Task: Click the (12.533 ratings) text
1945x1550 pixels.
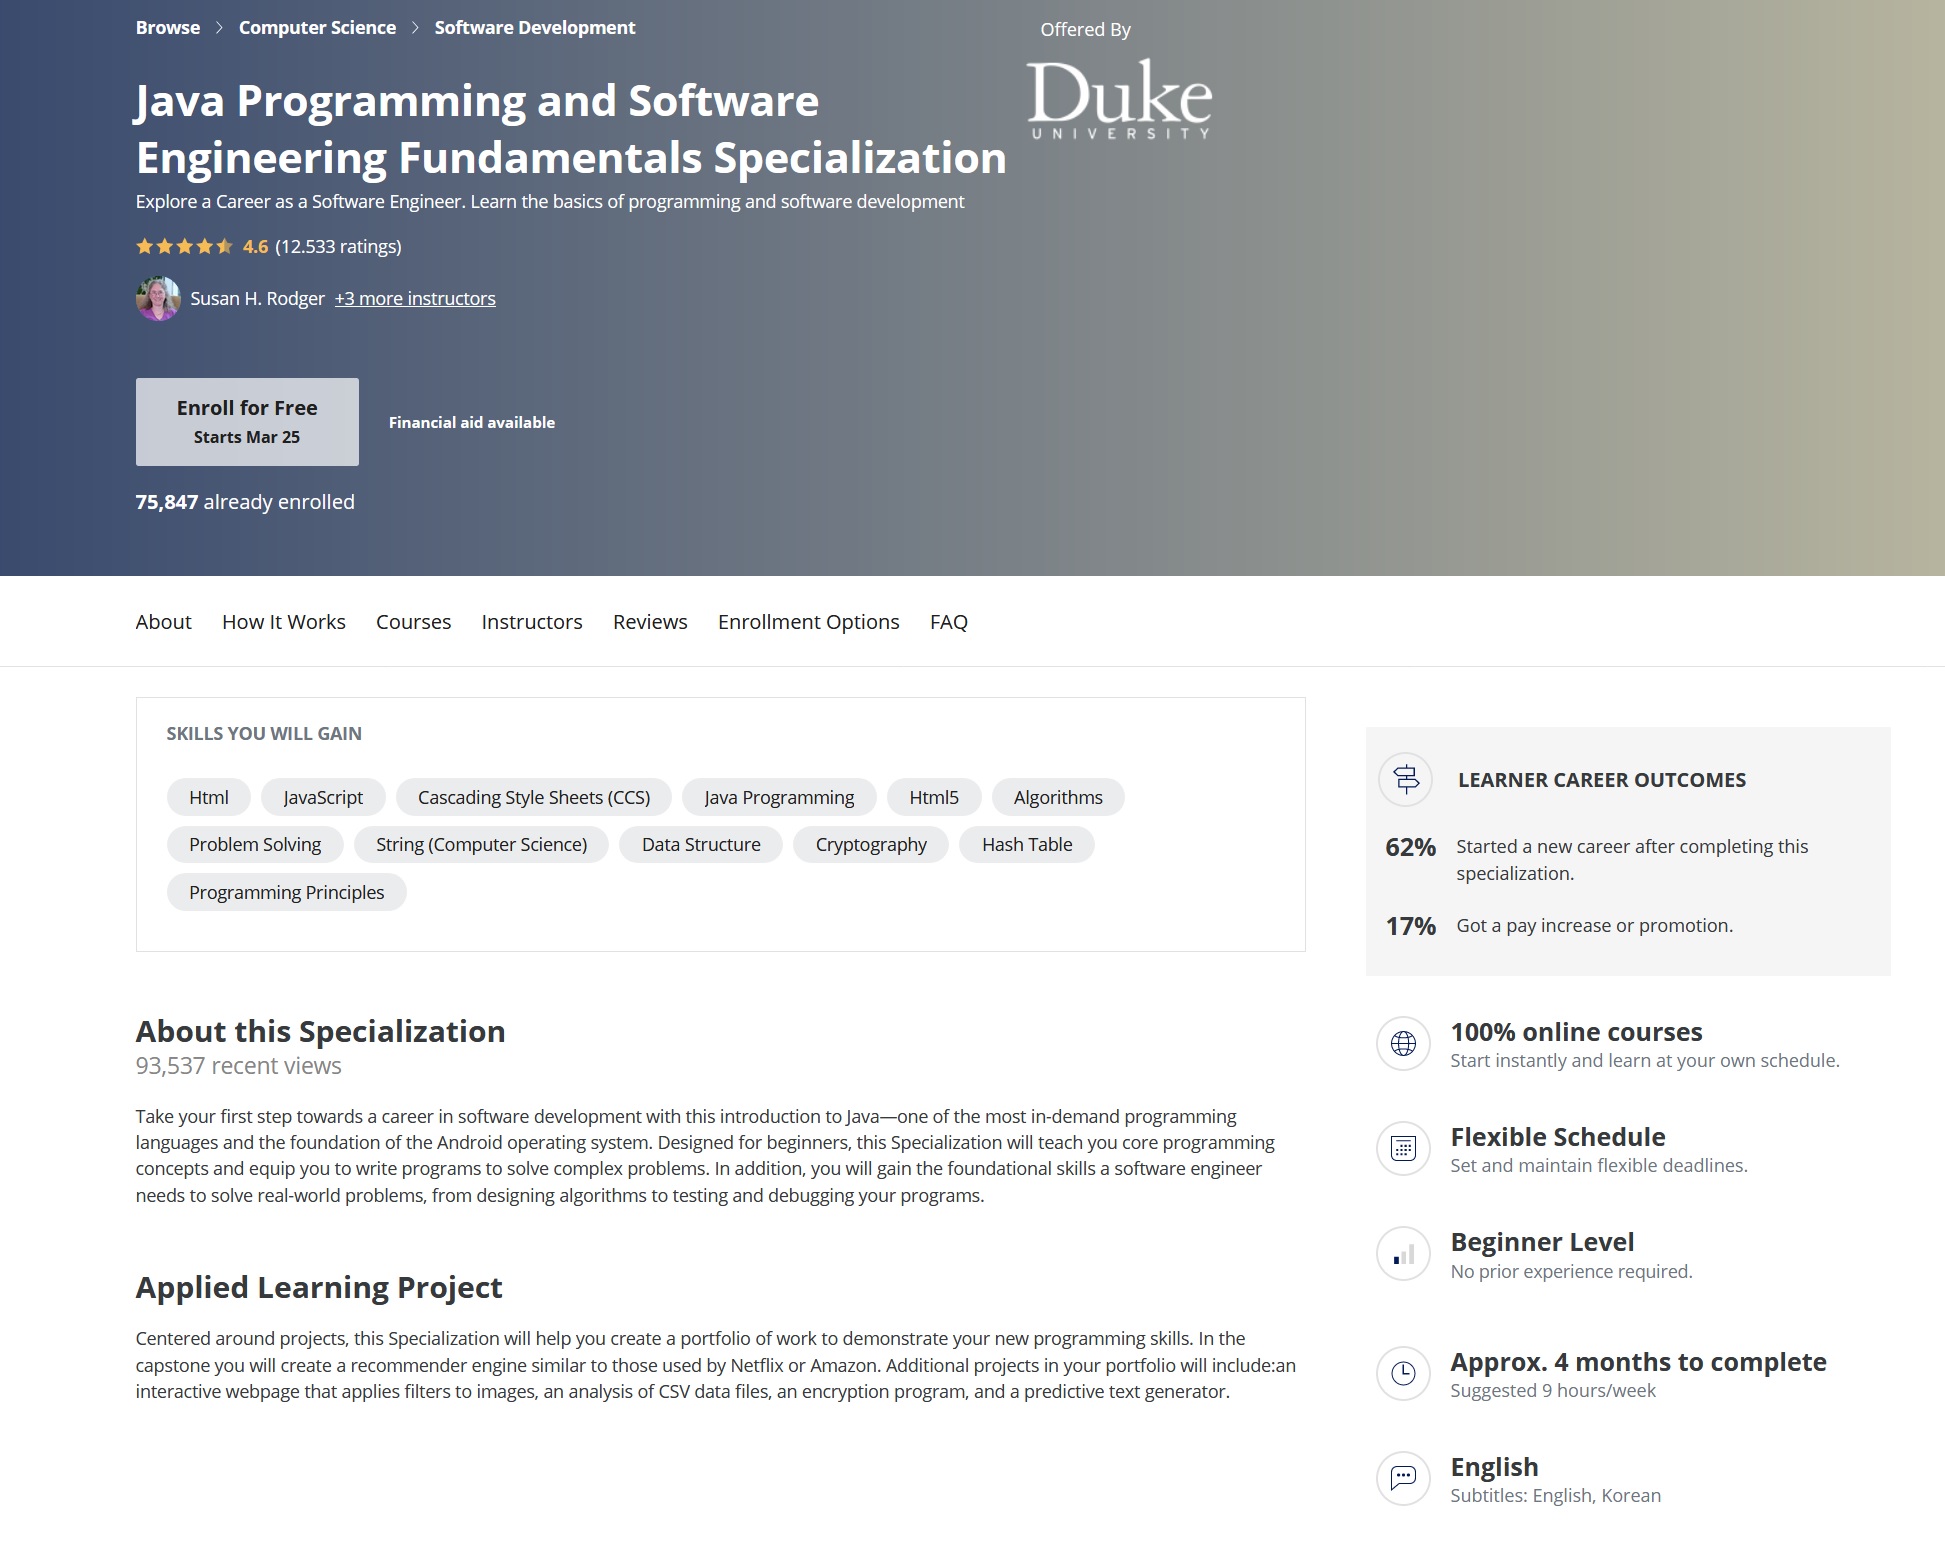Action: [338, 246]
